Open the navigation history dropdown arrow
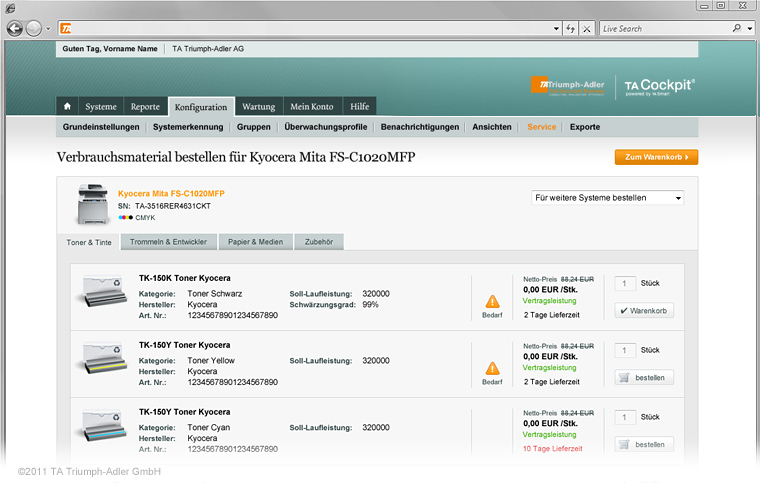The image size is (760, 483). [48, 29]
